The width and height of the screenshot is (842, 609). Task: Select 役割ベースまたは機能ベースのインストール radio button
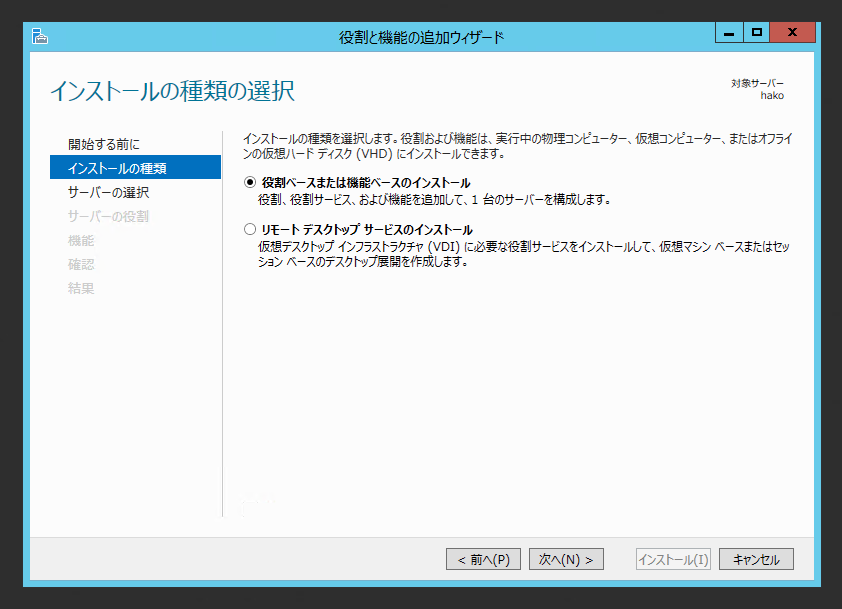[x=250, y=183]
